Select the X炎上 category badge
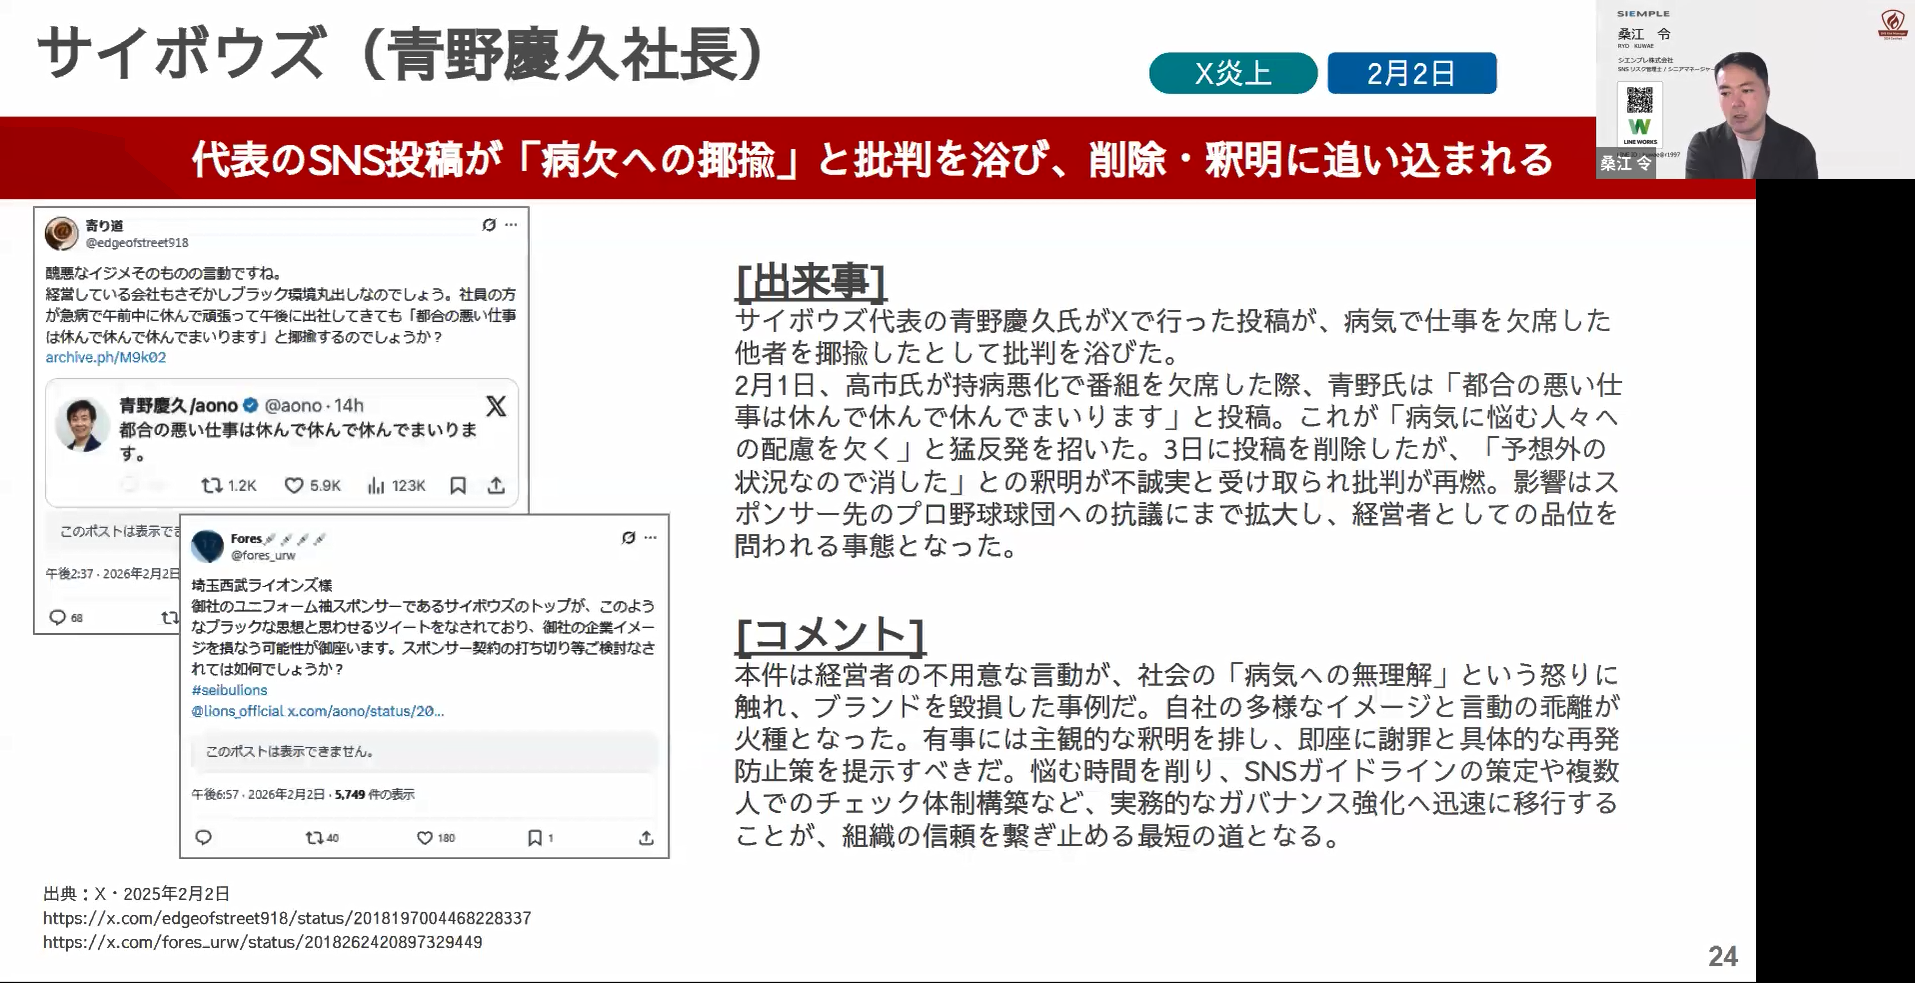1915x983 pixels. 1232,73
